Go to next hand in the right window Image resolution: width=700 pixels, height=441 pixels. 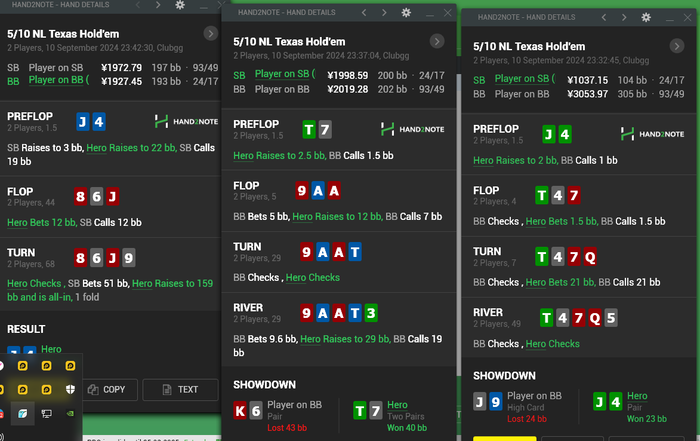624,17
